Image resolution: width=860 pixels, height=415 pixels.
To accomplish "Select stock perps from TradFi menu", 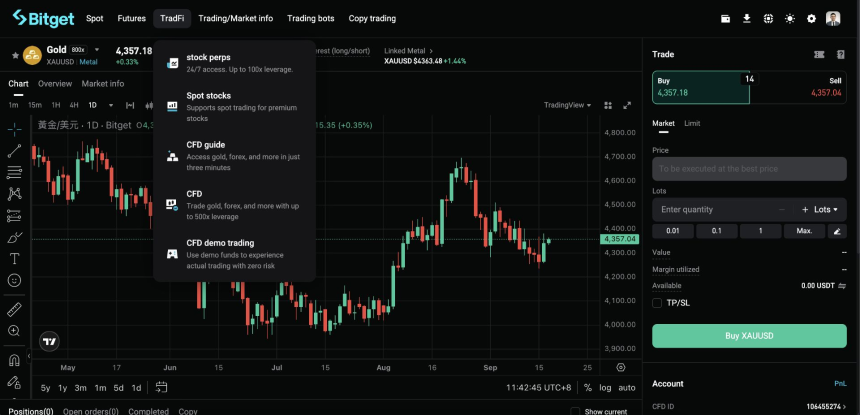I will [x=234, y=63].
